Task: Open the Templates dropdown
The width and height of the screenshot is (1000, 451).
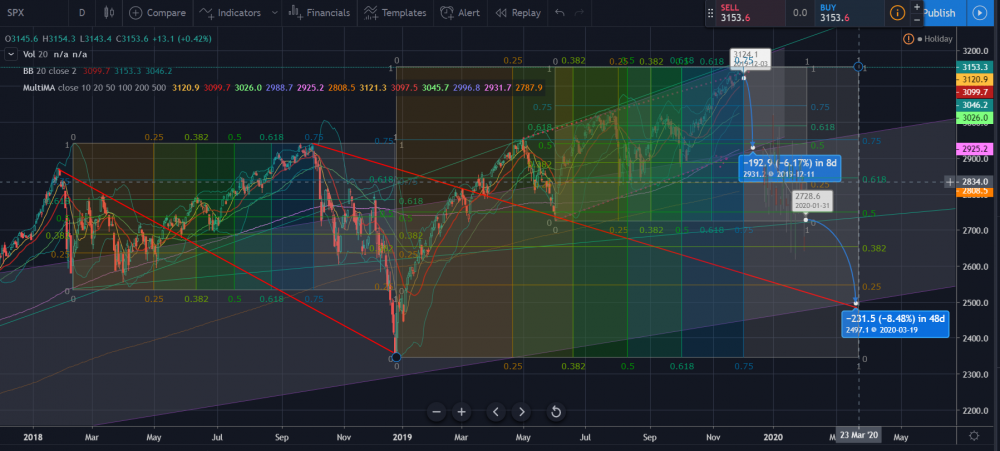Action: (395, 13)
